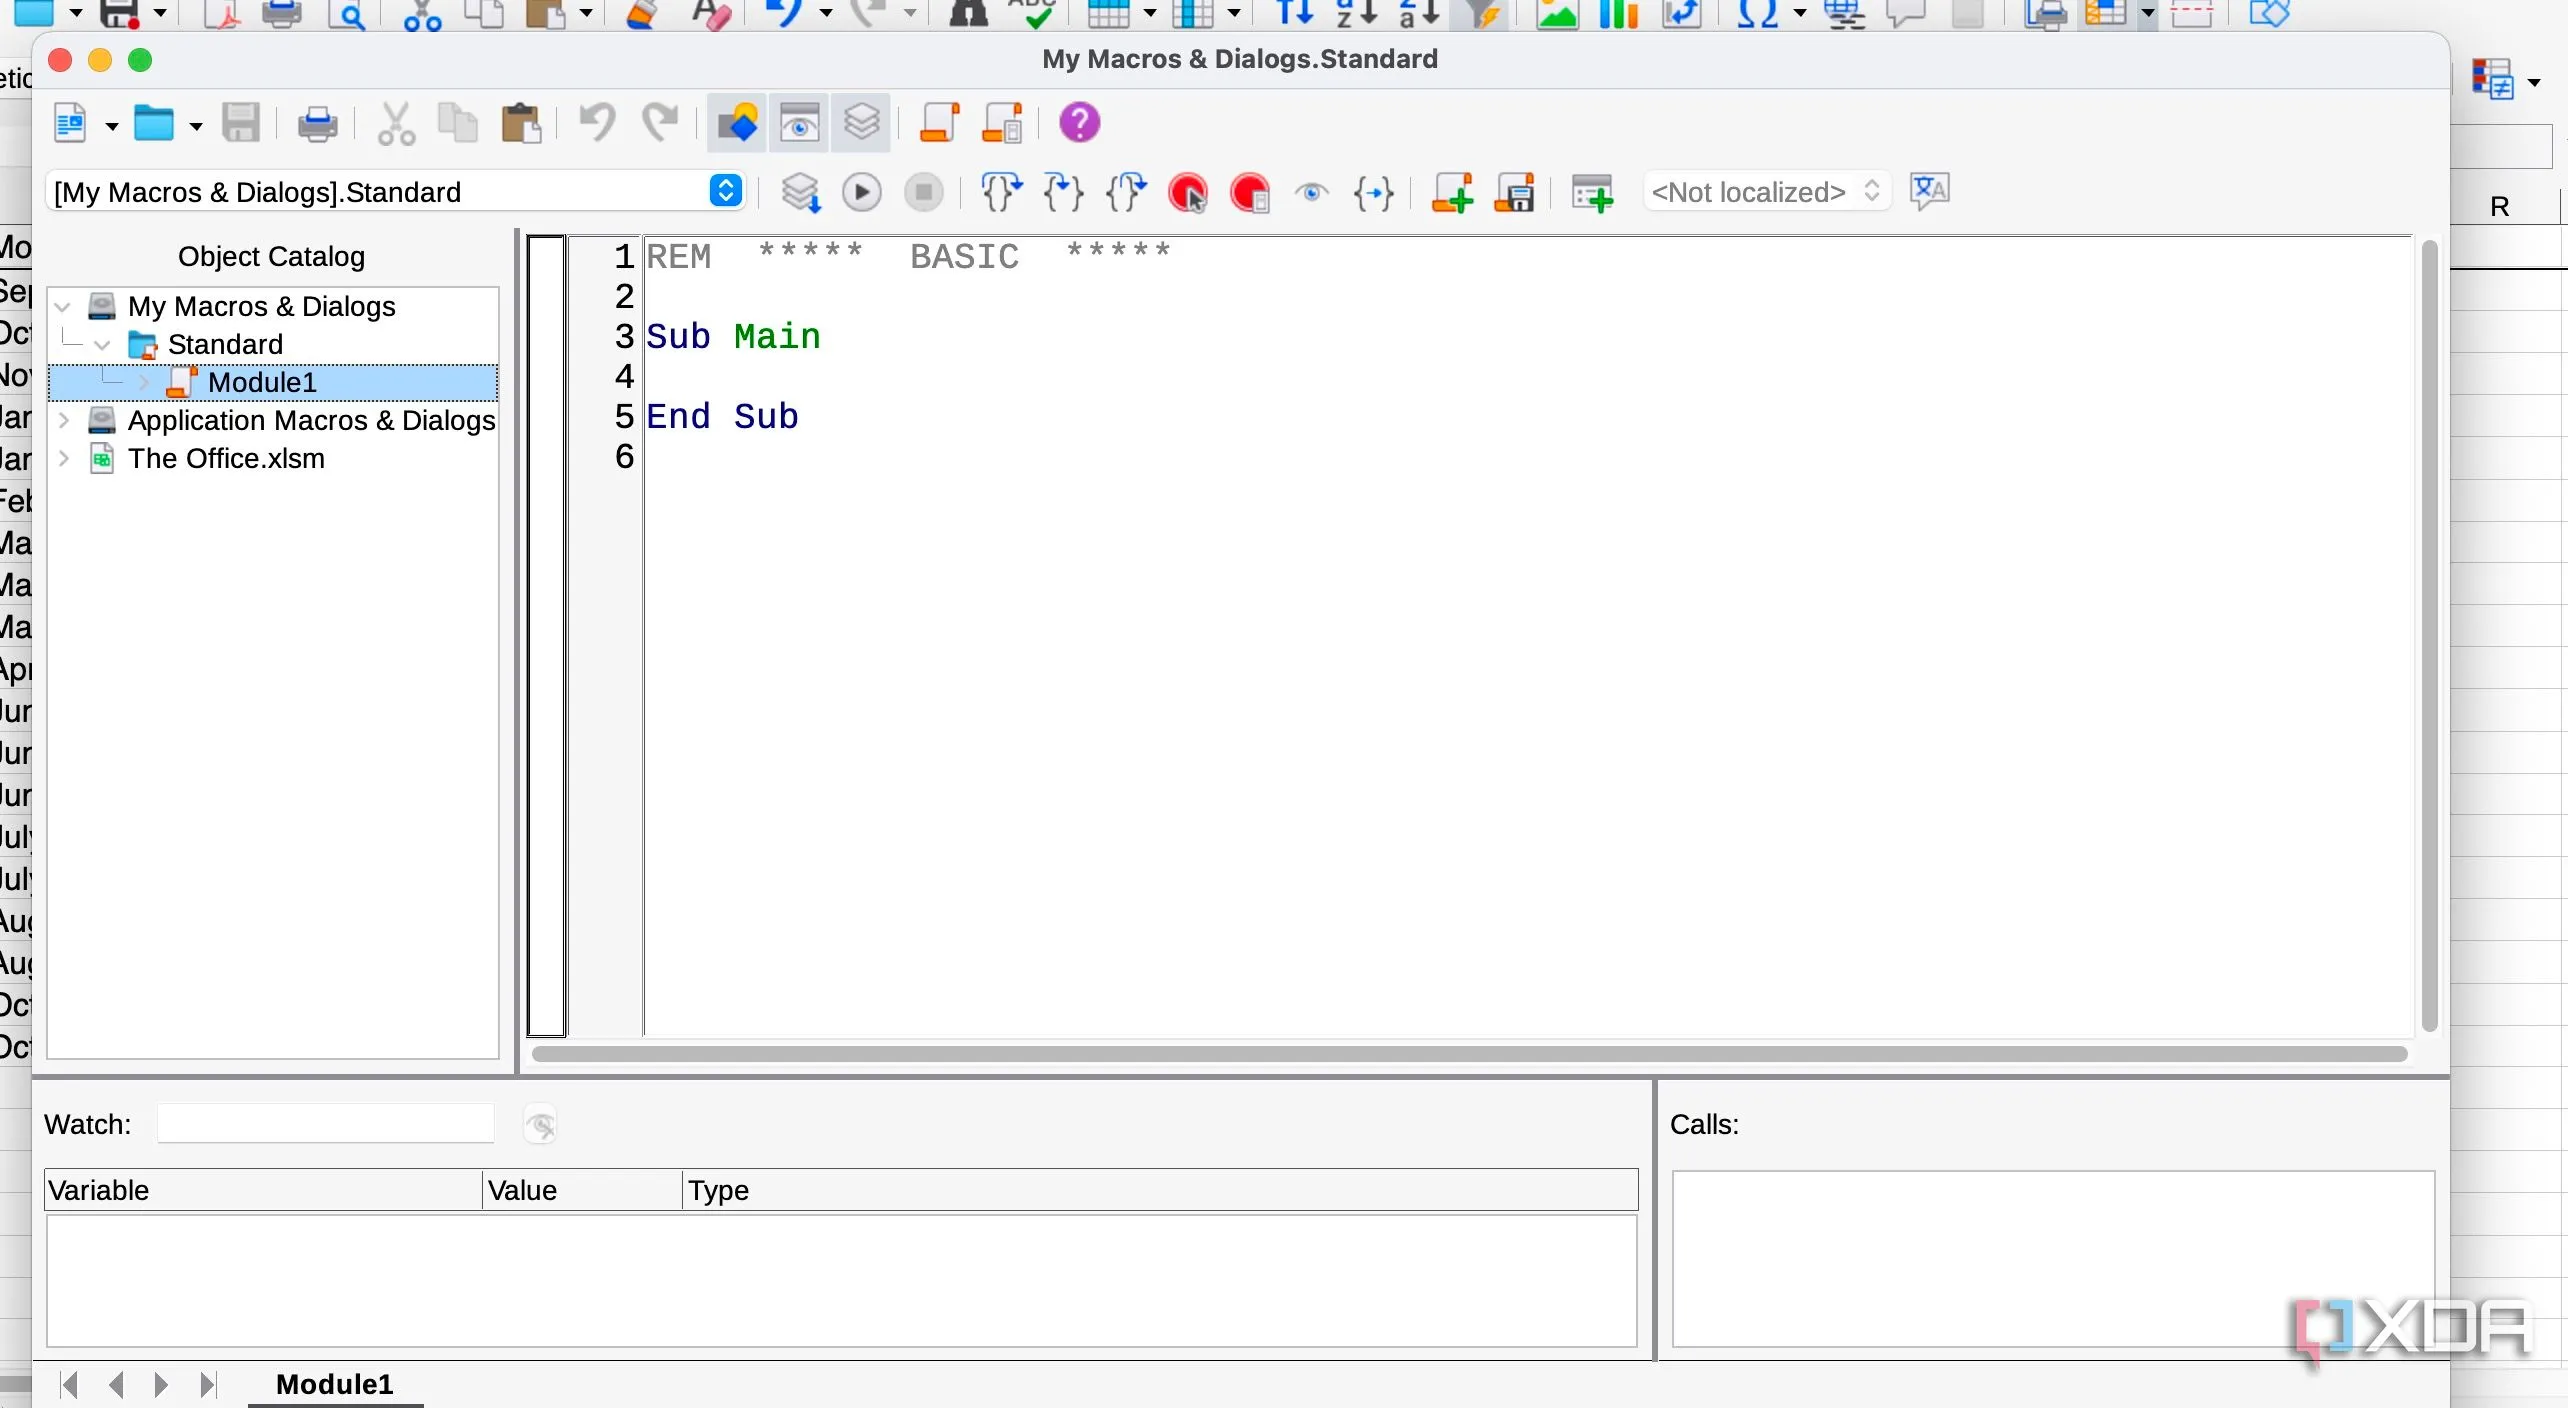Click the Copy icon

(458, 124)
